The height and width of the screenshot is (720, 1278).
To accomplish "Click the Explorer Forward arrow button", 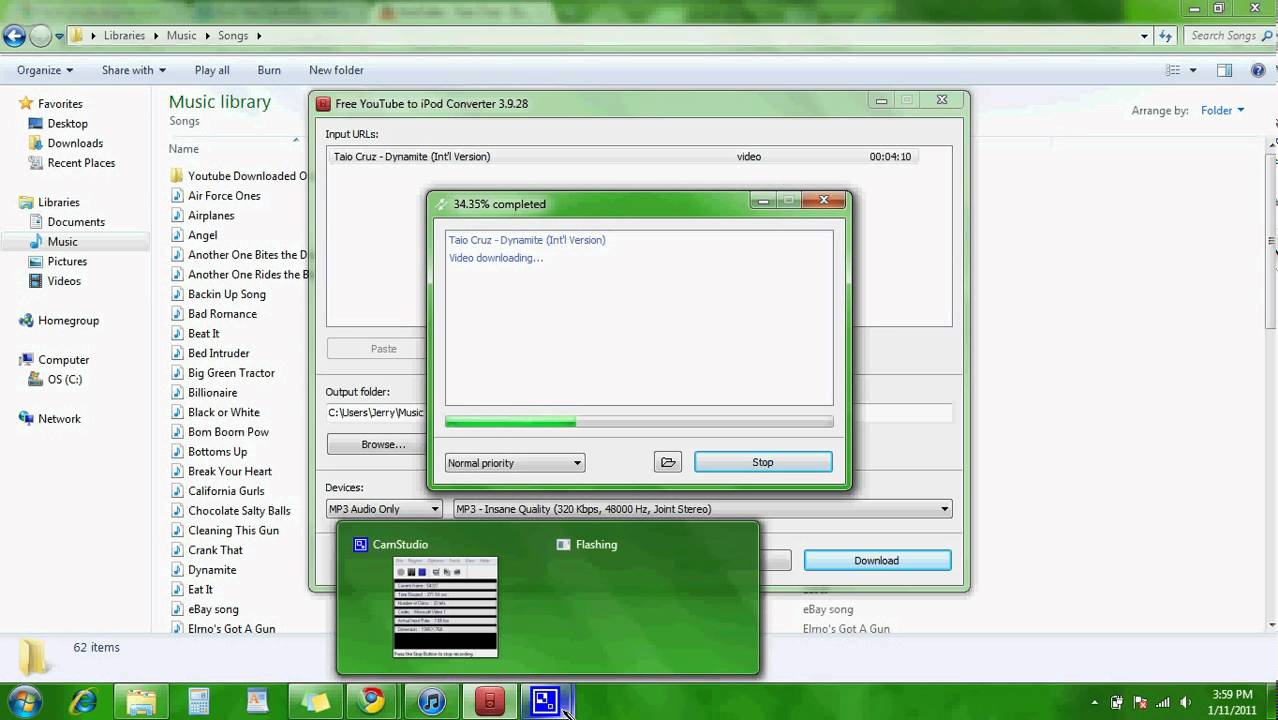I will click(40, 36).
